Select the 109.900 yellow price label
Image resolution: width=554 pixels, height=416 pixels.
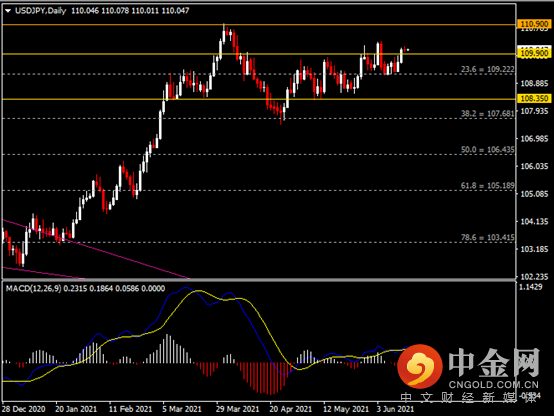[x=534, y=53]
